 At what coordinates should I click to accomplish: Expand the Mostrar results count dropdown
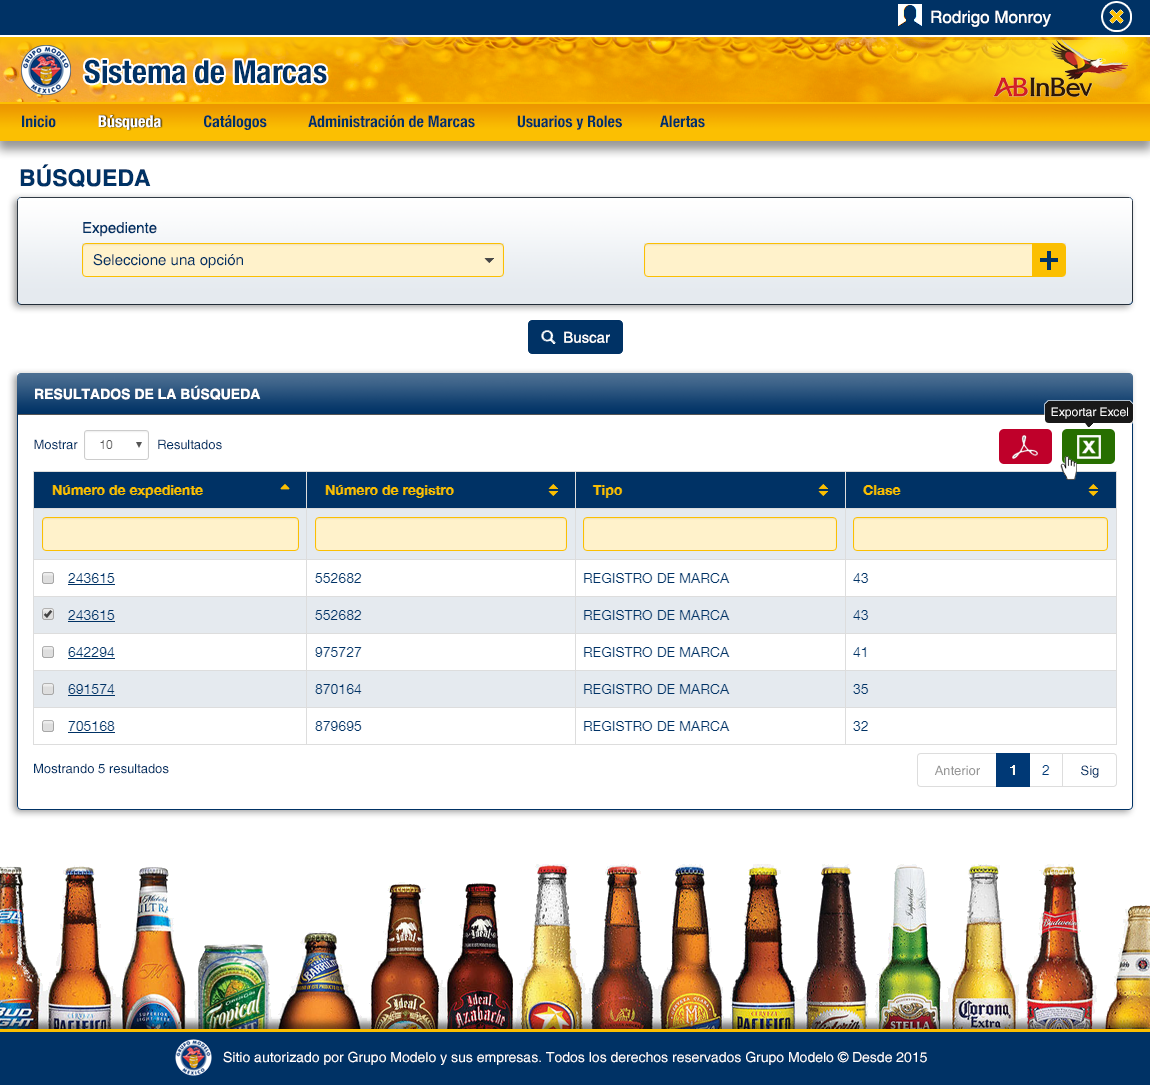117,445
